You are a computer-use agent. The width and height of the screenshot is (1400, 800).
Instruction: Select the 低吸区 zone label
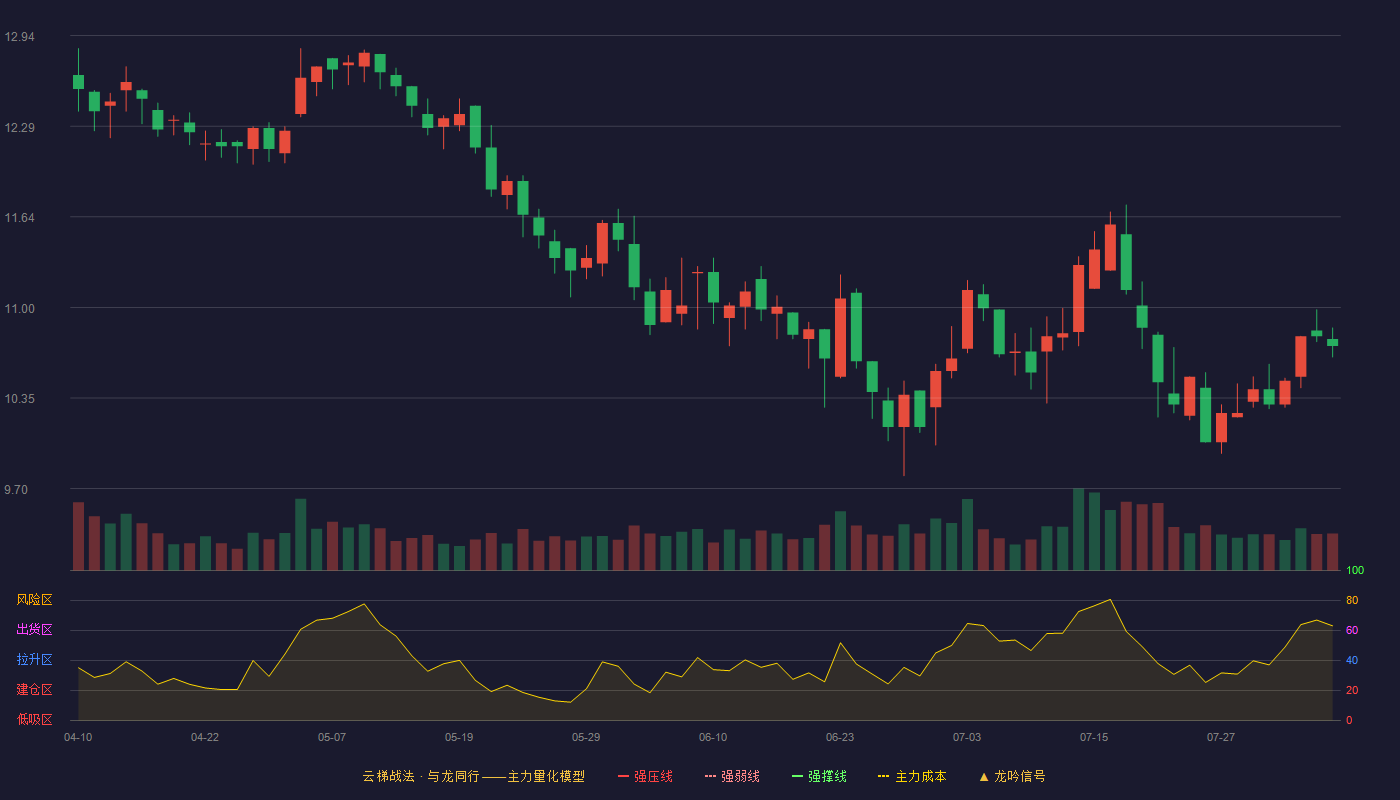point(35,719)
